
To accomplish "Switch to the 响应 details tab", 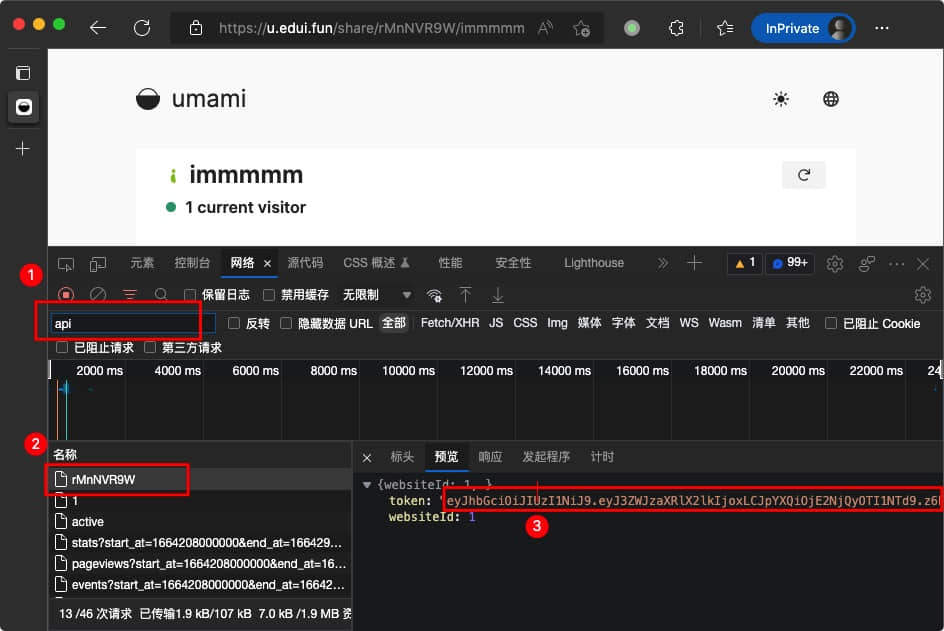I will (490, 456).
